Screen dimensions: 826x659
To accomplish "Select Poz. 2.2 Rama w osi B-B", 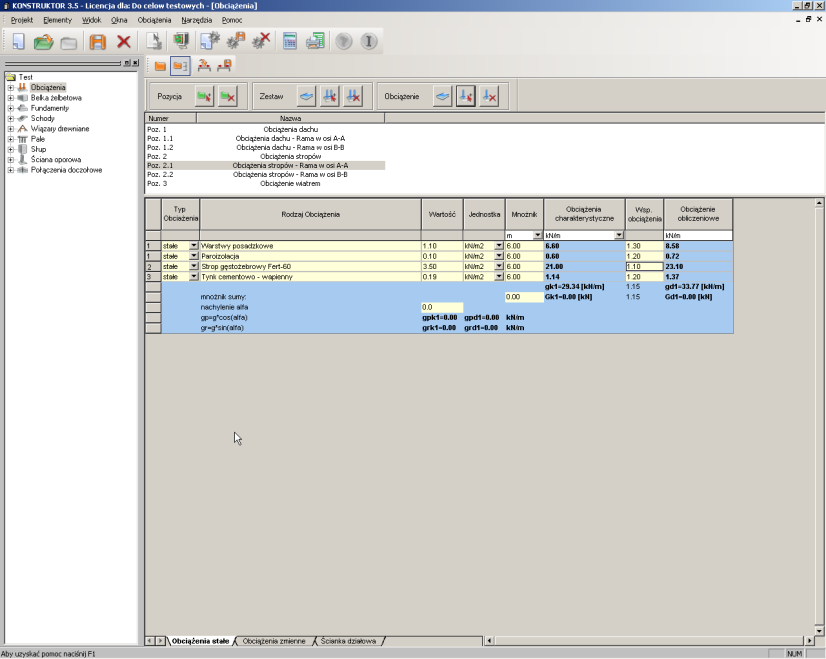I will point(265,174).
